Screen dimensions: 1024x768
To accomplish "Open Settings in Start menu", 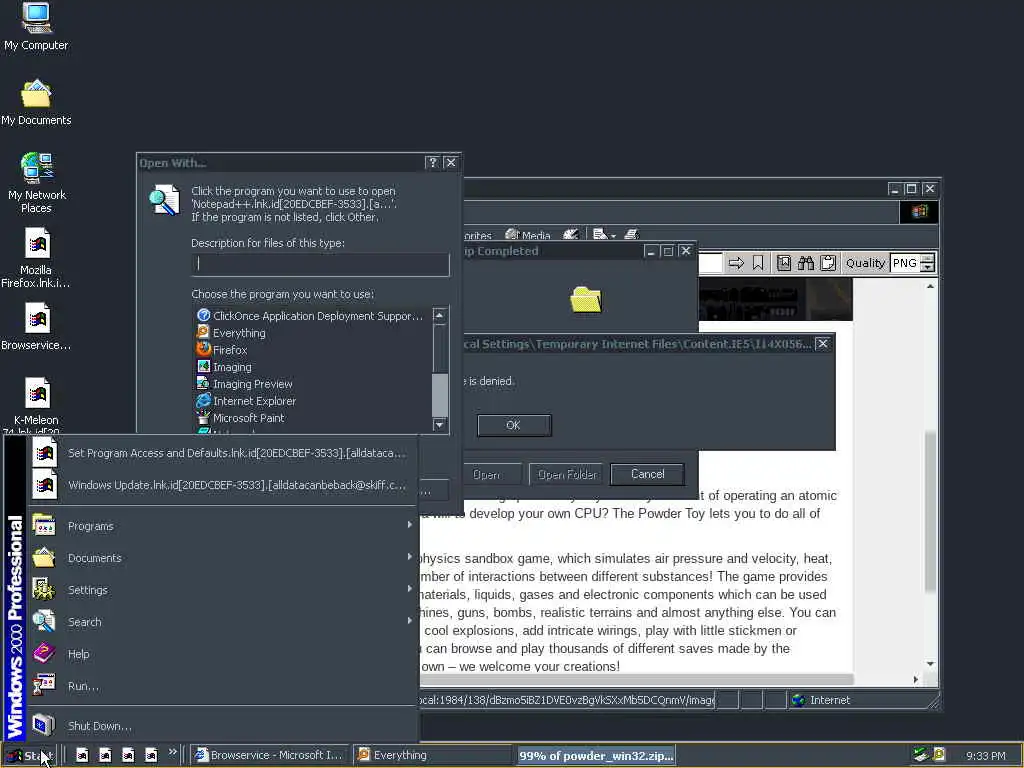I will [222, 590].
